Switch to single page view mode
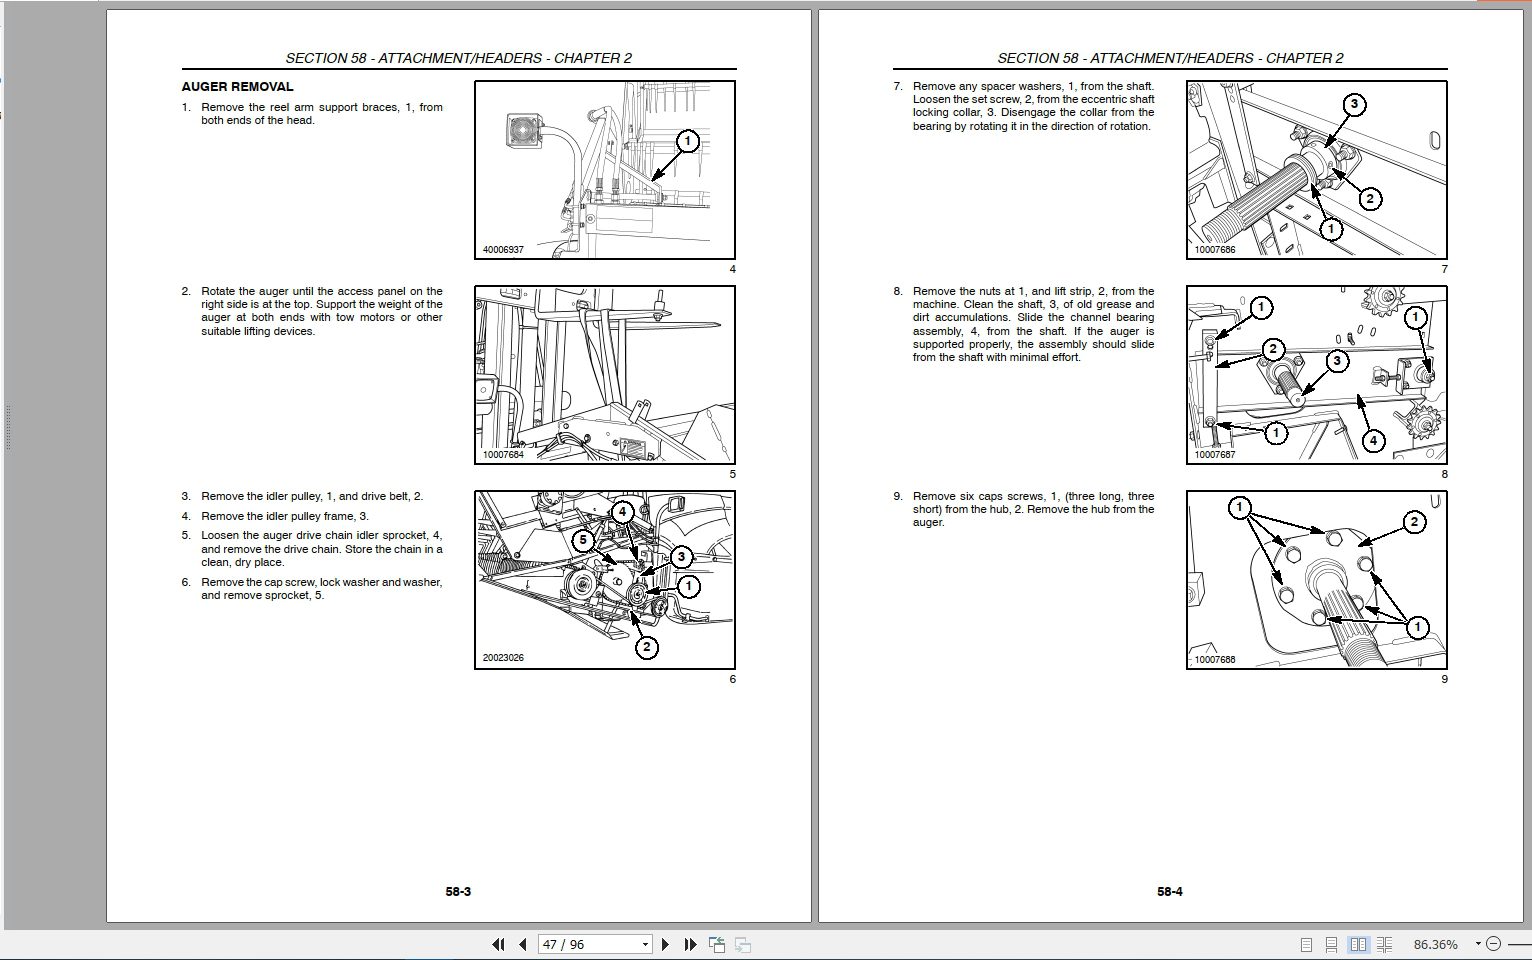Screen dimensions: 1532x960 (x=1306, y=944)
